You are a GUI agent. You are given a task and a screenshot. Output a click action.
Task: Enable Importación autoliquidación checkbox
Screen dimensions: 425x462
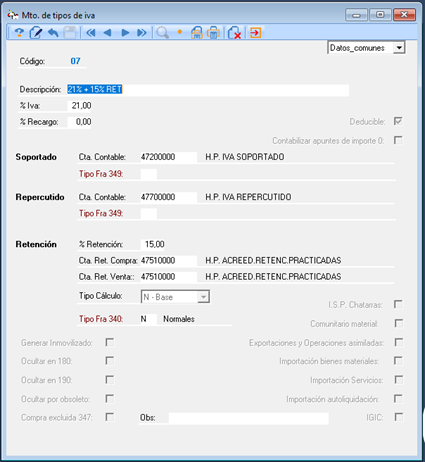[398, 398]
